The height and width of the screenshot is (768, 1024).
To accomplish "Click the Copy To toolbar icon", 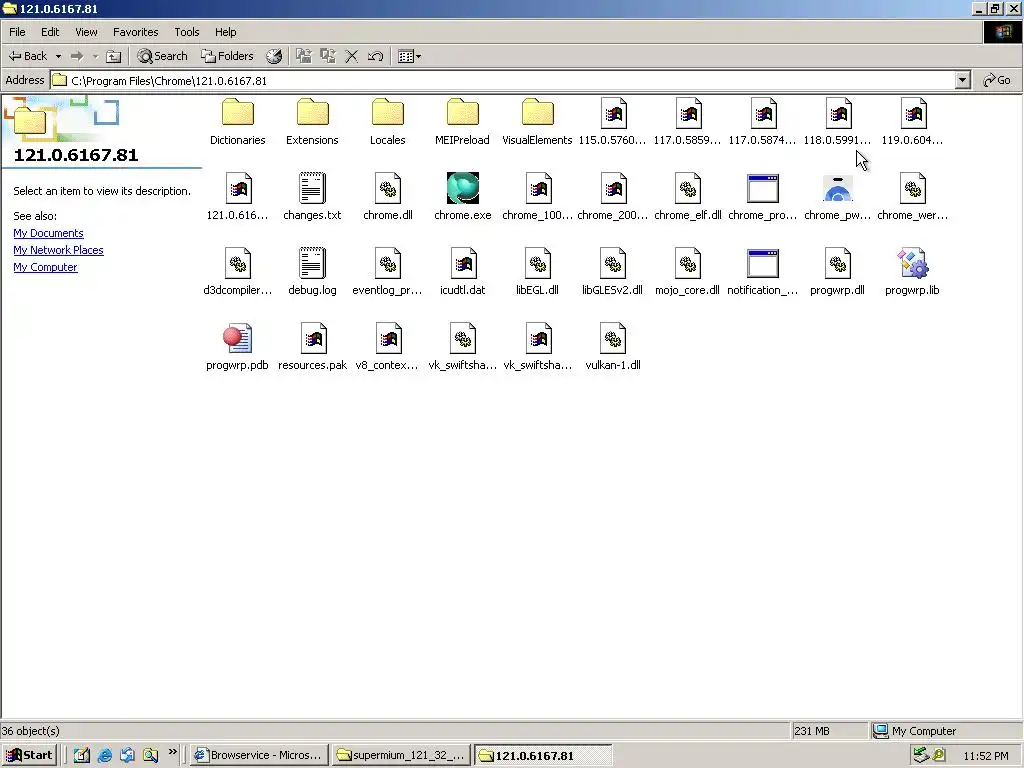I will 328,56.
